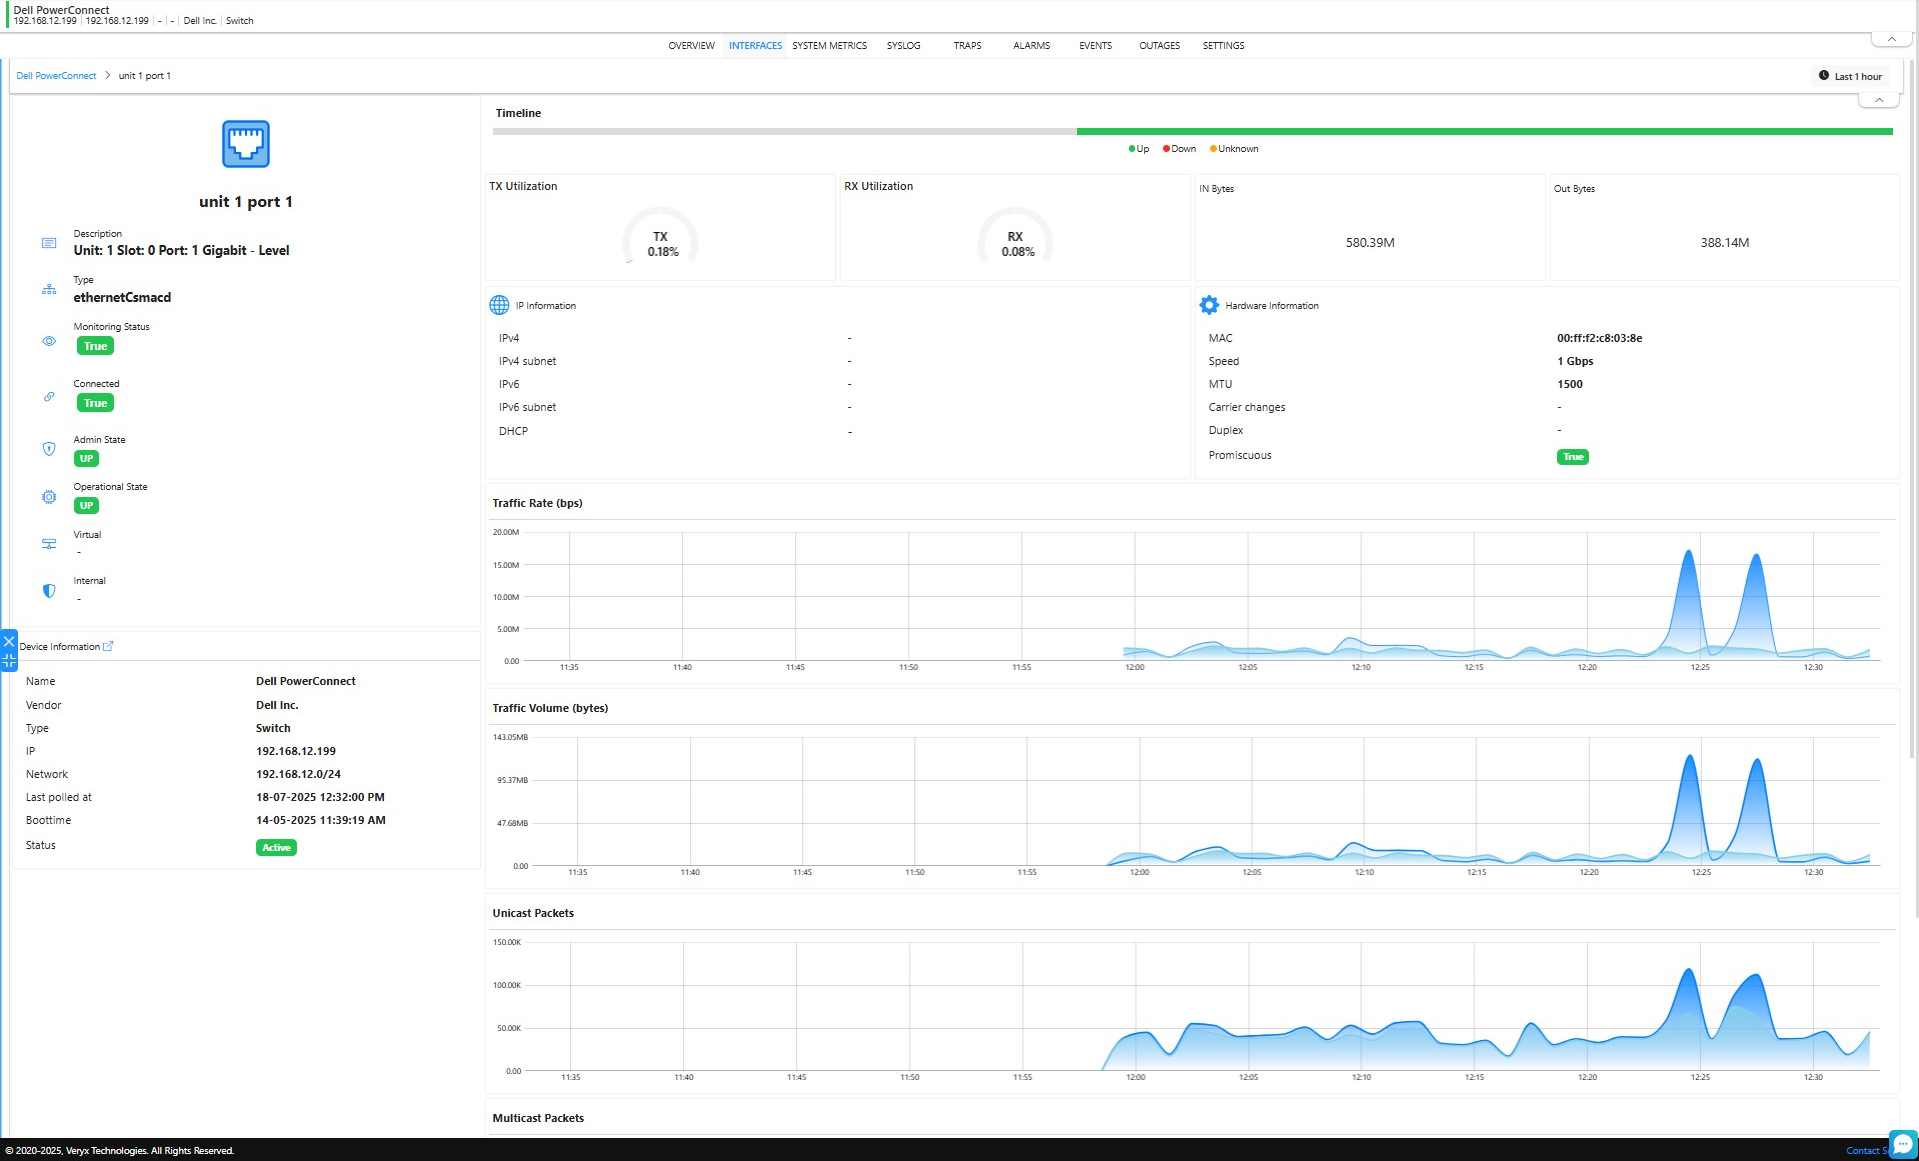
Task: Click the Ethernet port icon above unit 1 port 1
Action: [245, 144]
